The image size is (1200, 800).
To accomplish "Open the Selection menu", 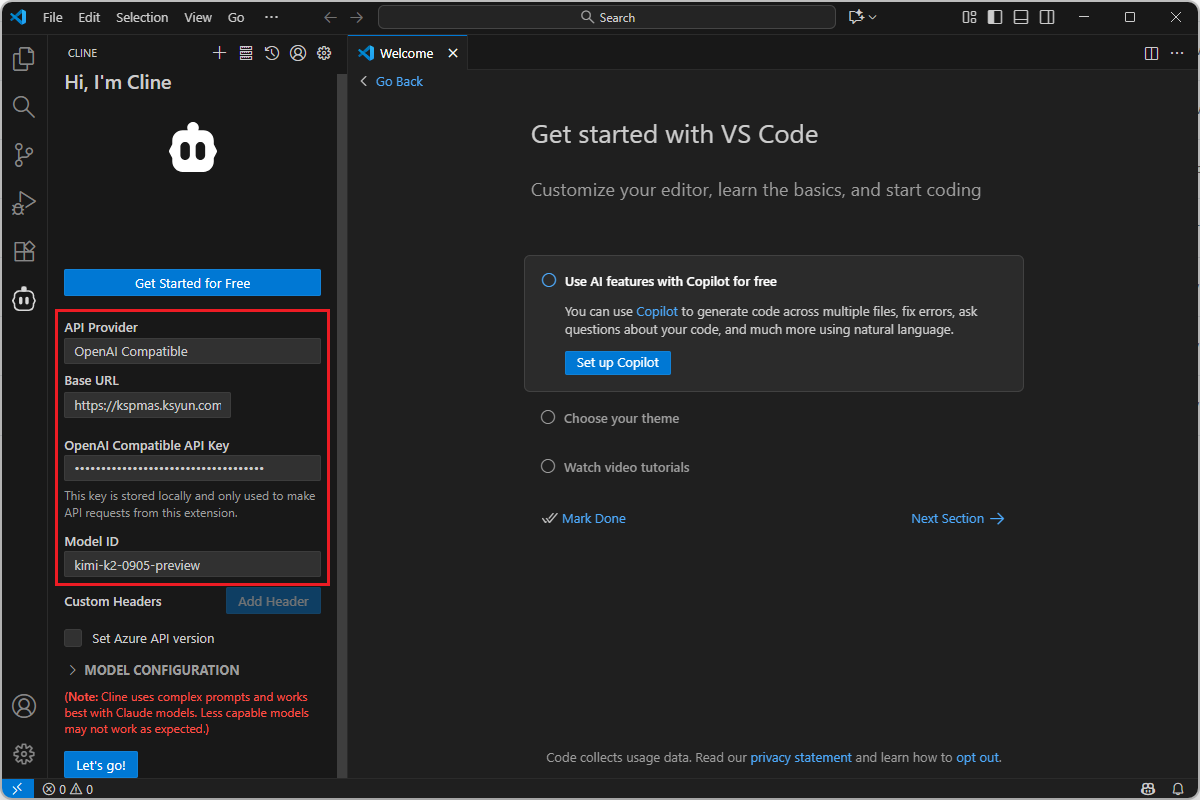I will click(x=142, y=17).
